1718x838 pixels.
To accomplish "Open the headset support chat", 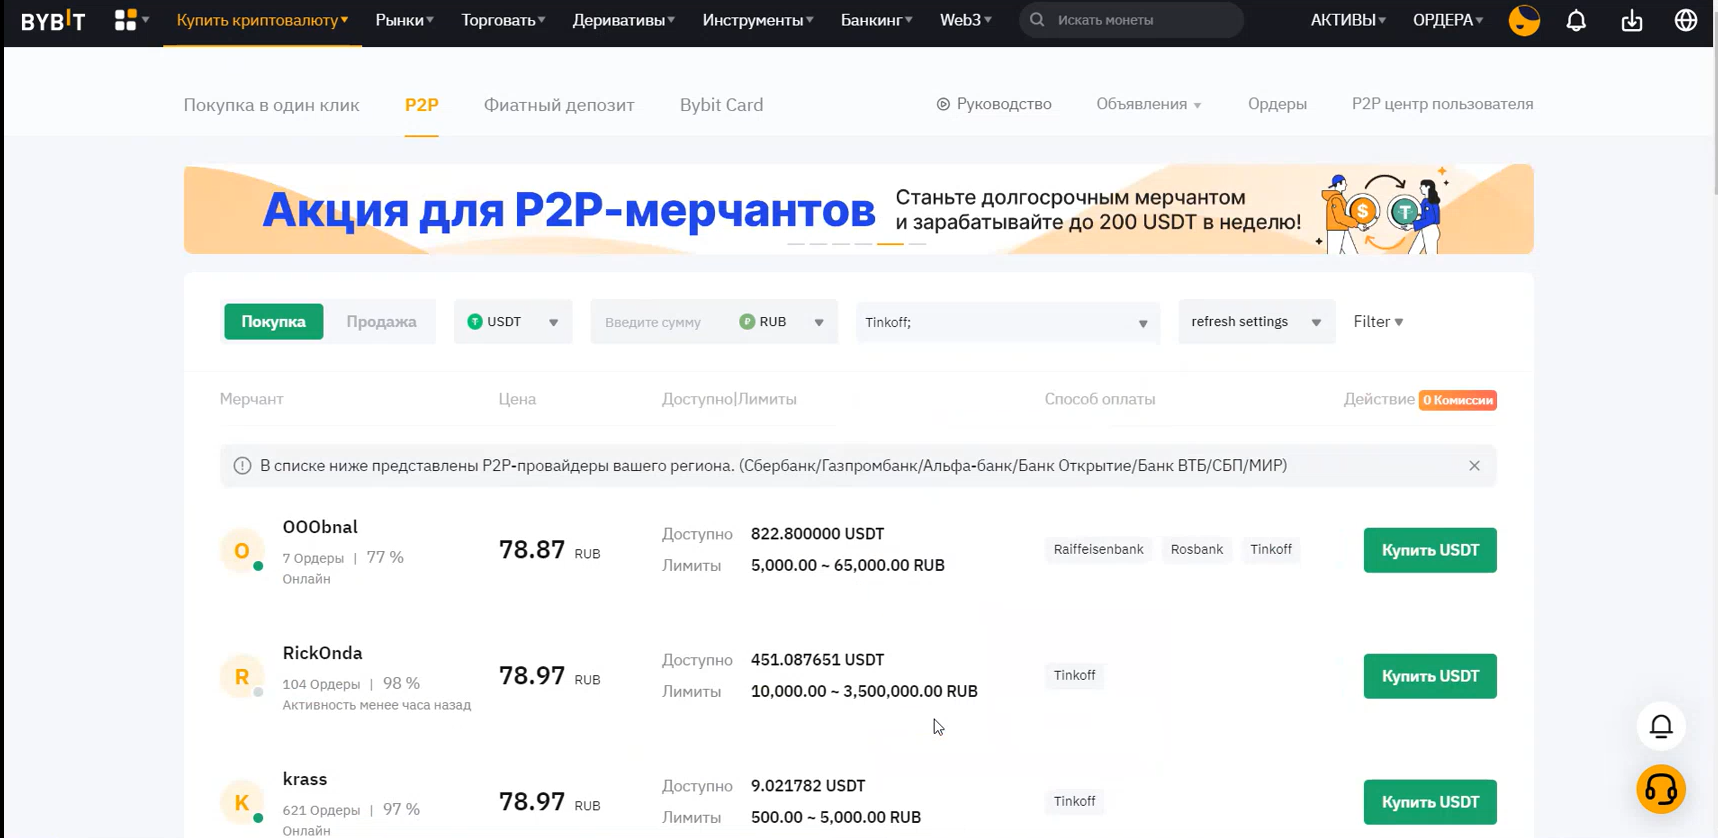I will tap(1661, 789).
